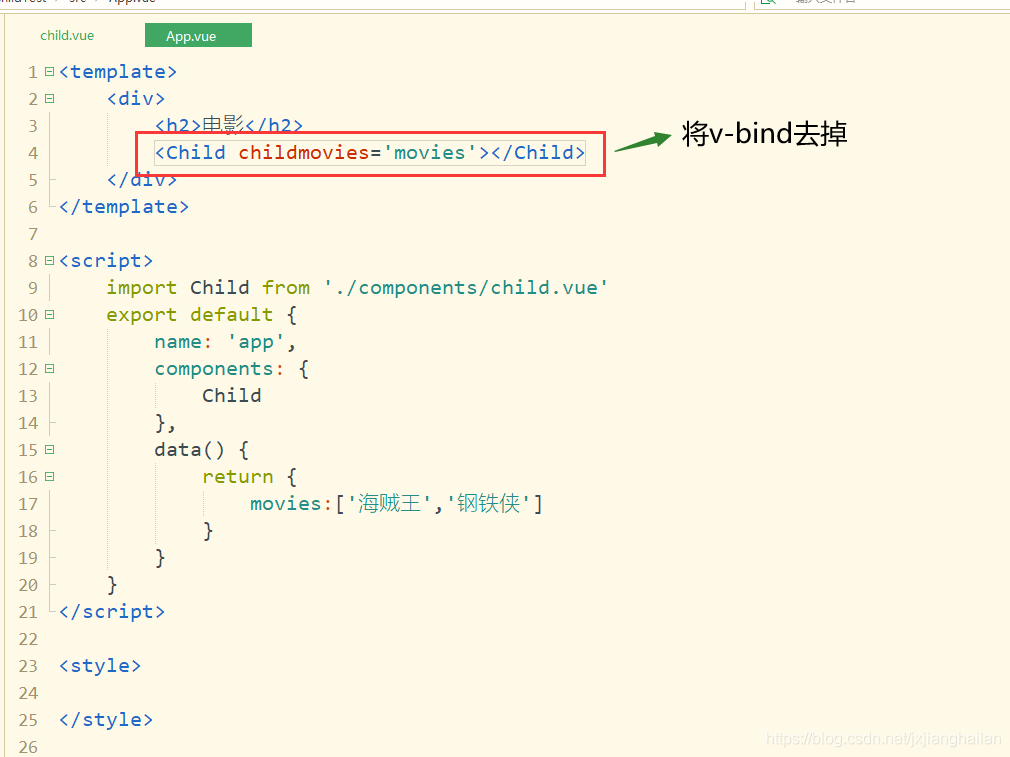Click the export default text on line 10

point(189,314)
